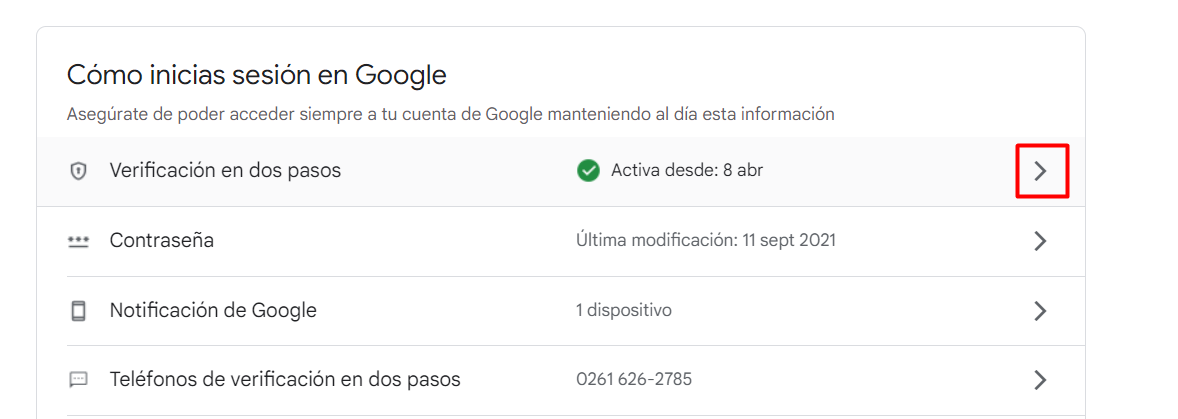Click the message bubble icon for verification phones

[78, 380]
